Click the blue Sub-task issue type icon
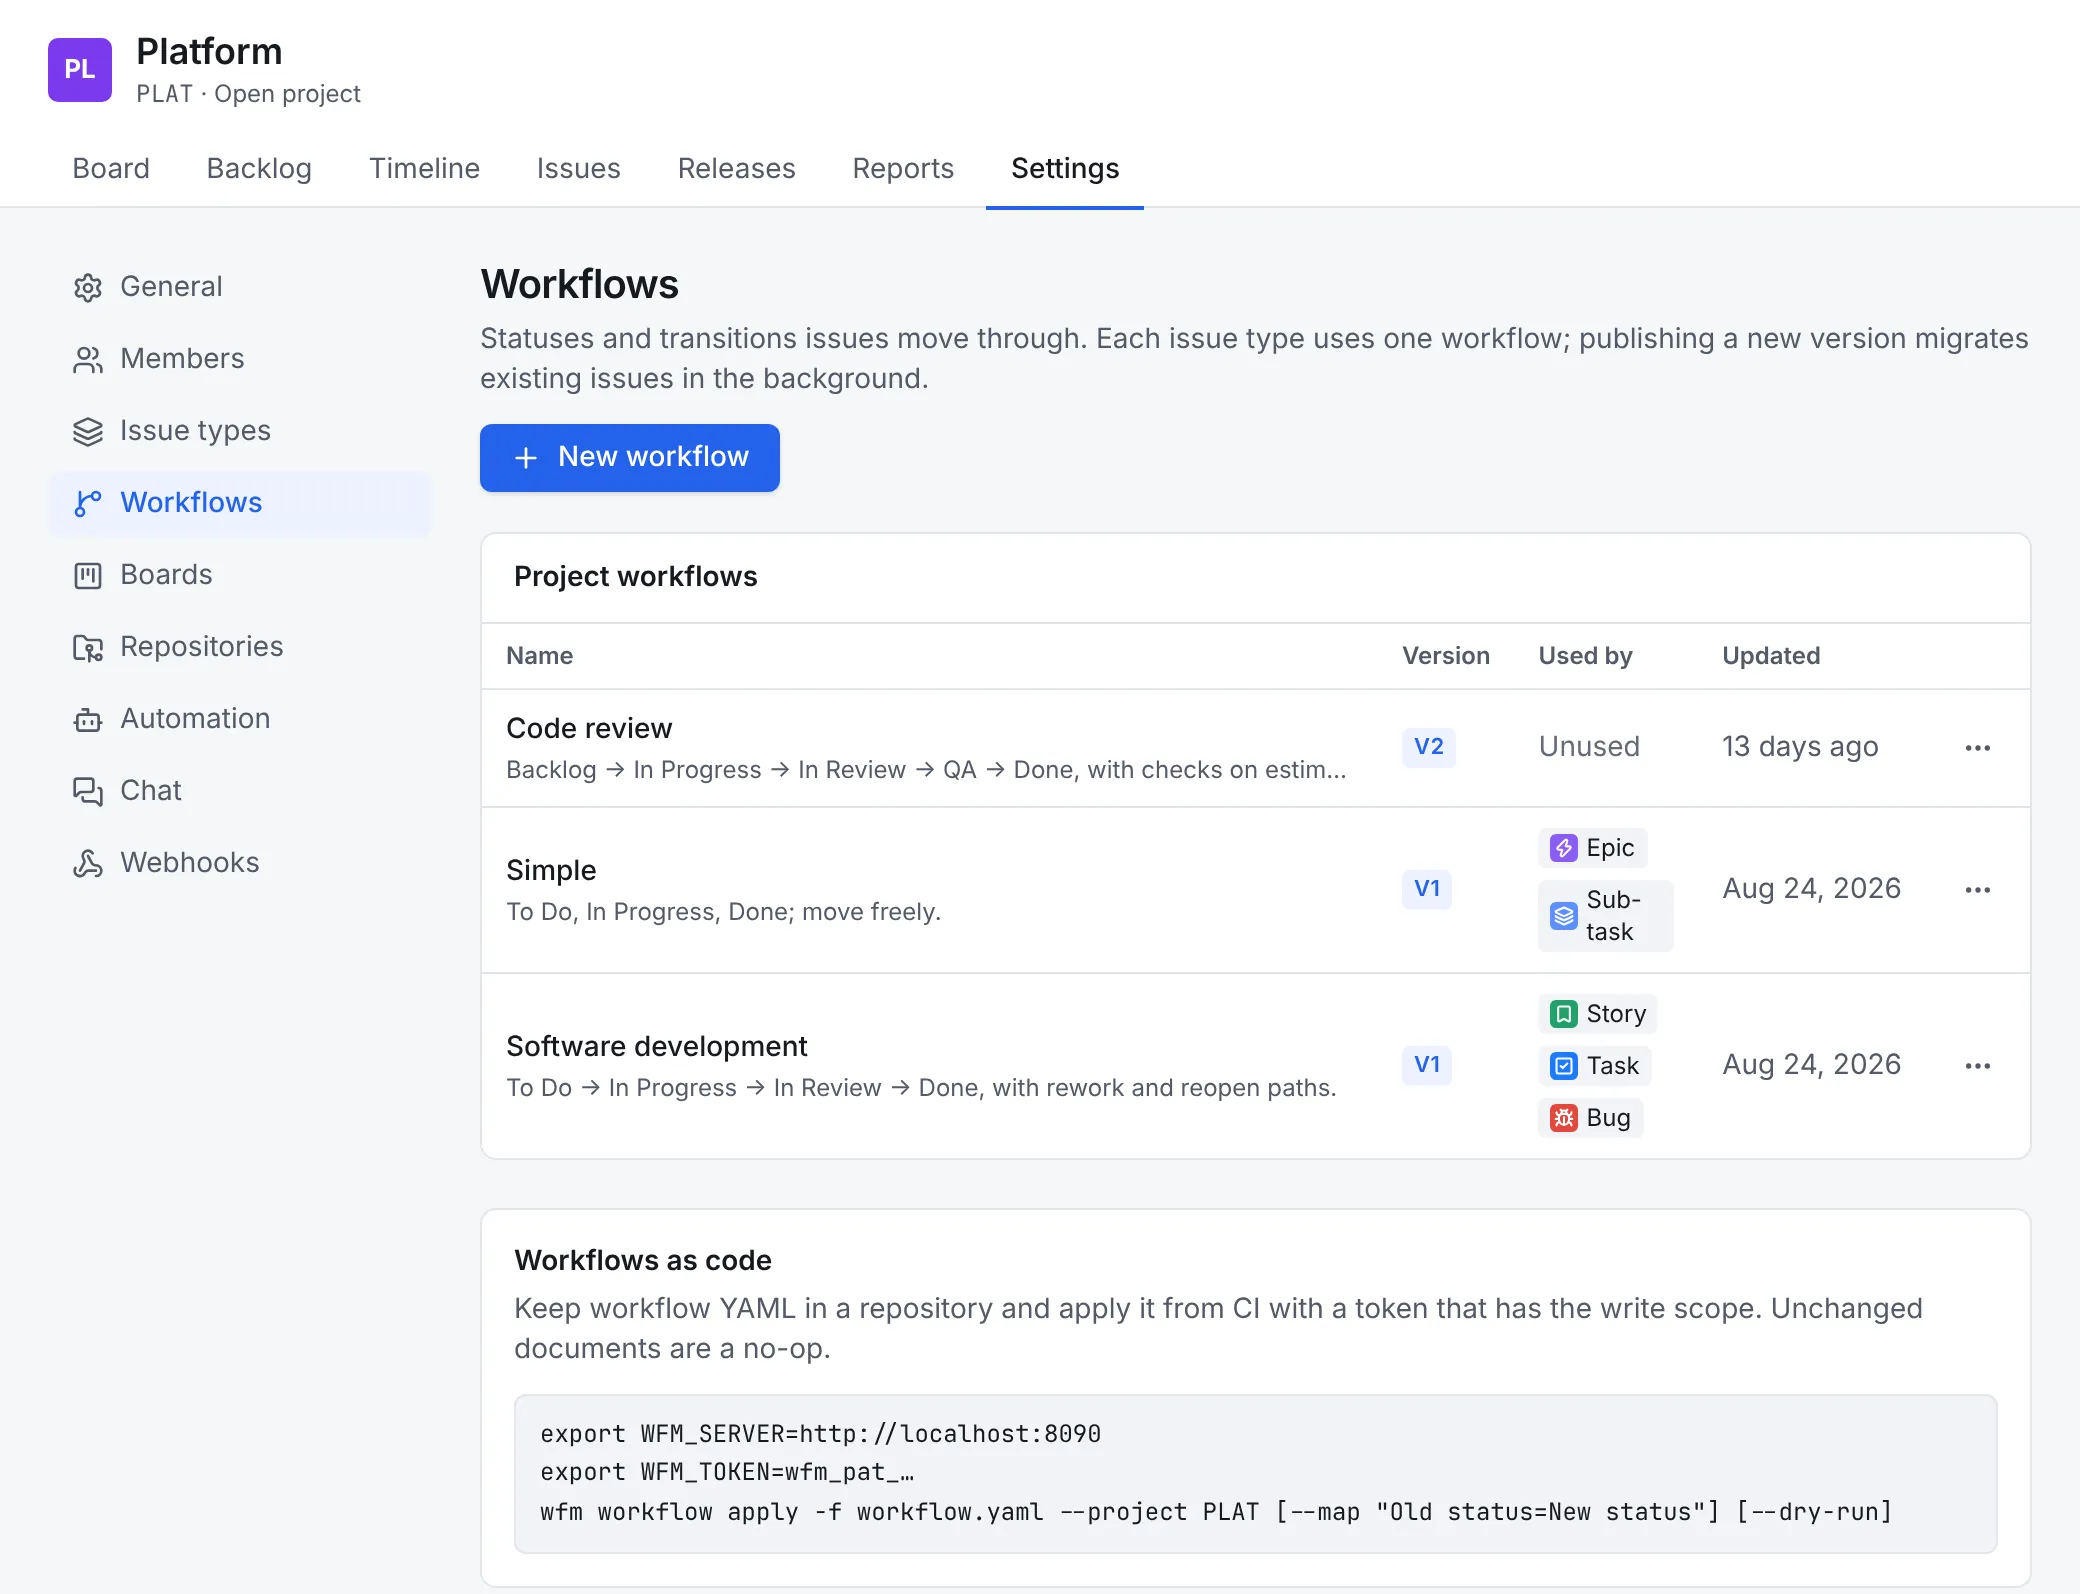 coord(1564,916)
